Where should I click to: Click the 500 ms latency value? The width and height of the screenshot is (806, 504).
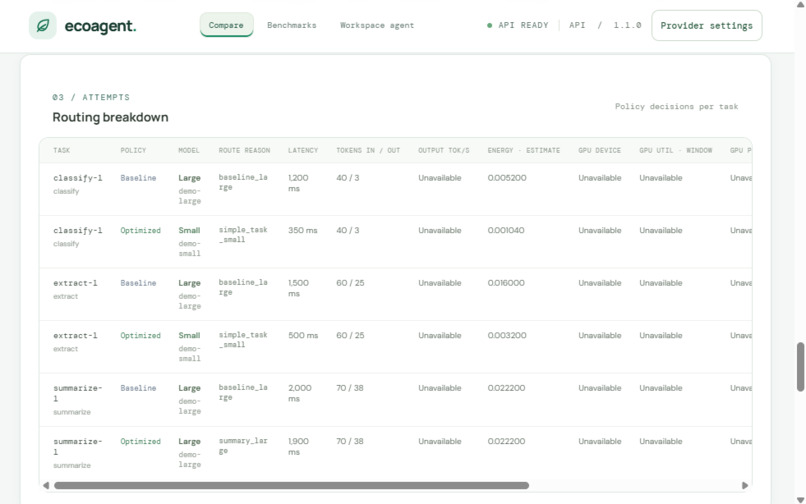click(303, 335)
